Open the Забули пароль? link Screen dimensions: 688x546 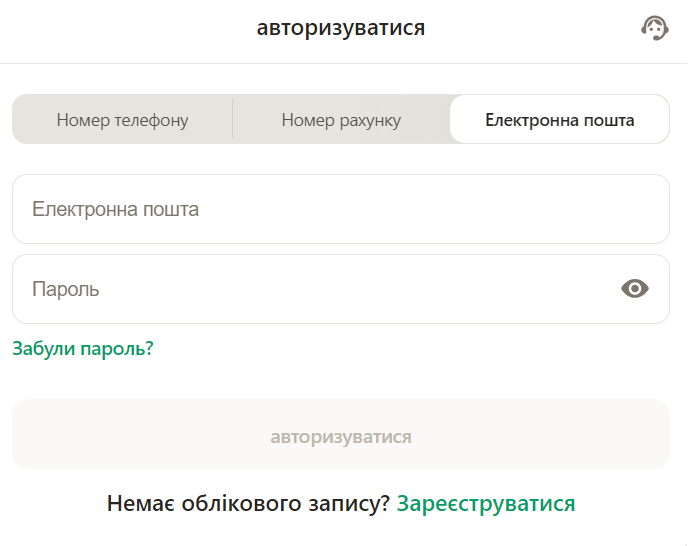point(82,348)
